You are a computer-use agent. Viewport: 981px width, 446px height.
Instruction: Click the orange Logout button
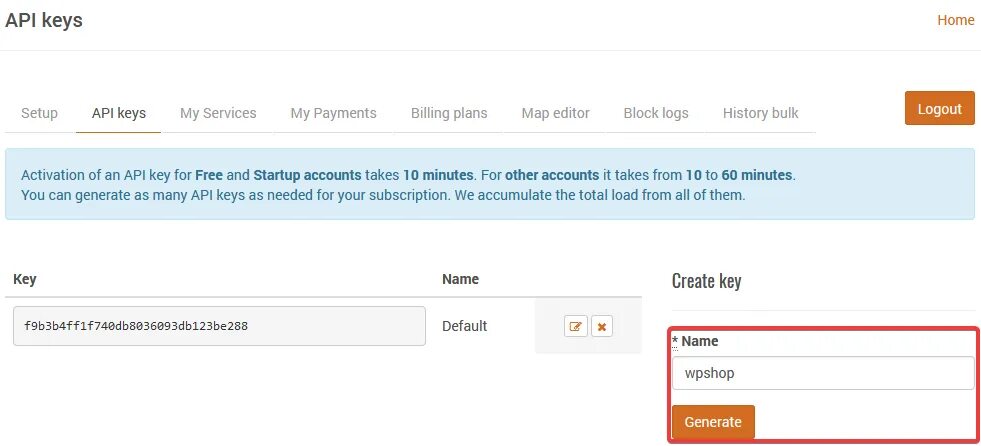pyautogui.click(x=940, y=108)
